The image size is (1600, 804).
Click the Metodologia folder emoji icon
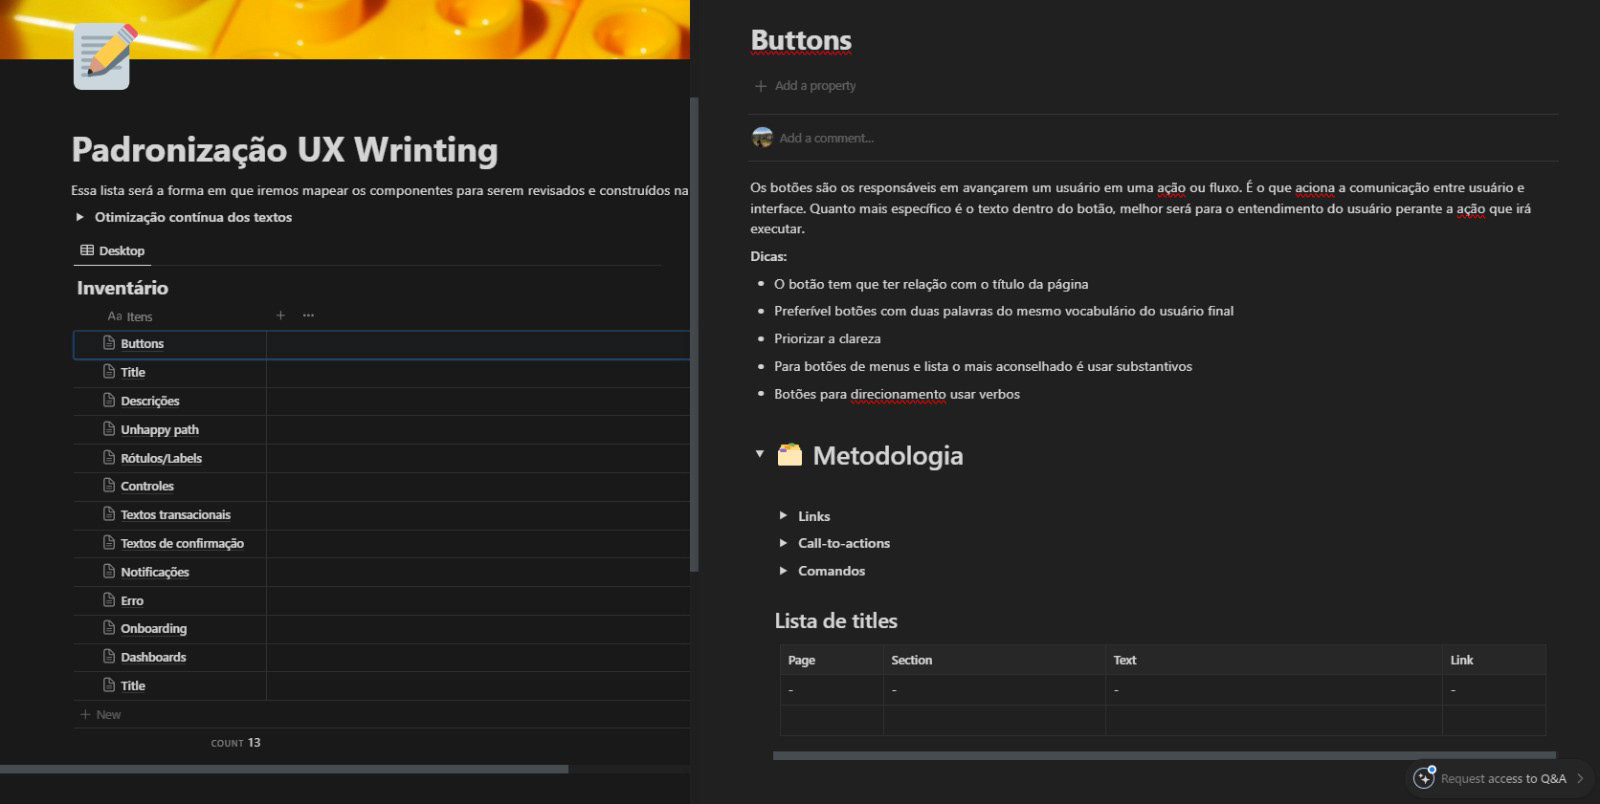tap(790, 456)
